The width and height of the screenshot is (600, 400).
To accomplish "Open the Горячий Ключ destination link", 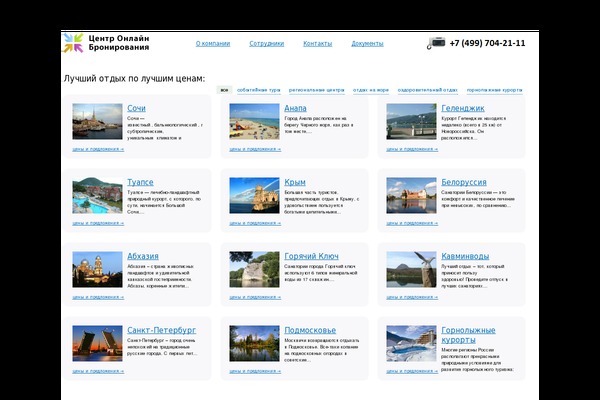I will (311, 256).
